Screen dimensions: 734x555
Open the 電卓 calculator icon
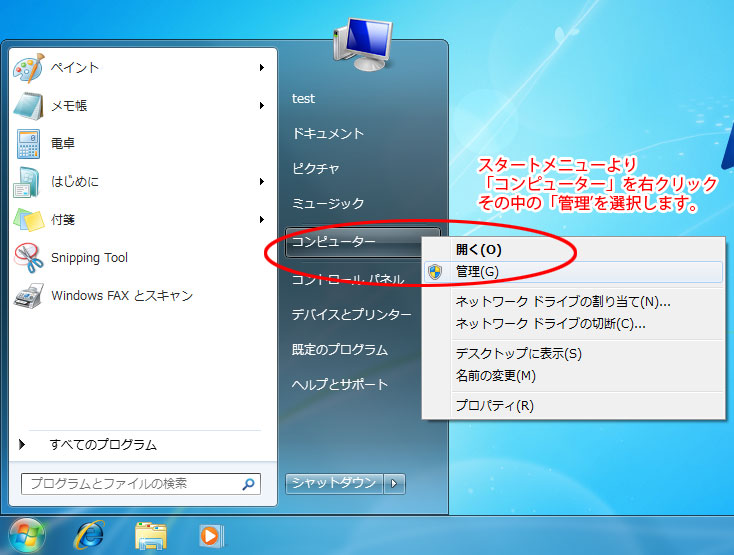click(x=29, y=144)
